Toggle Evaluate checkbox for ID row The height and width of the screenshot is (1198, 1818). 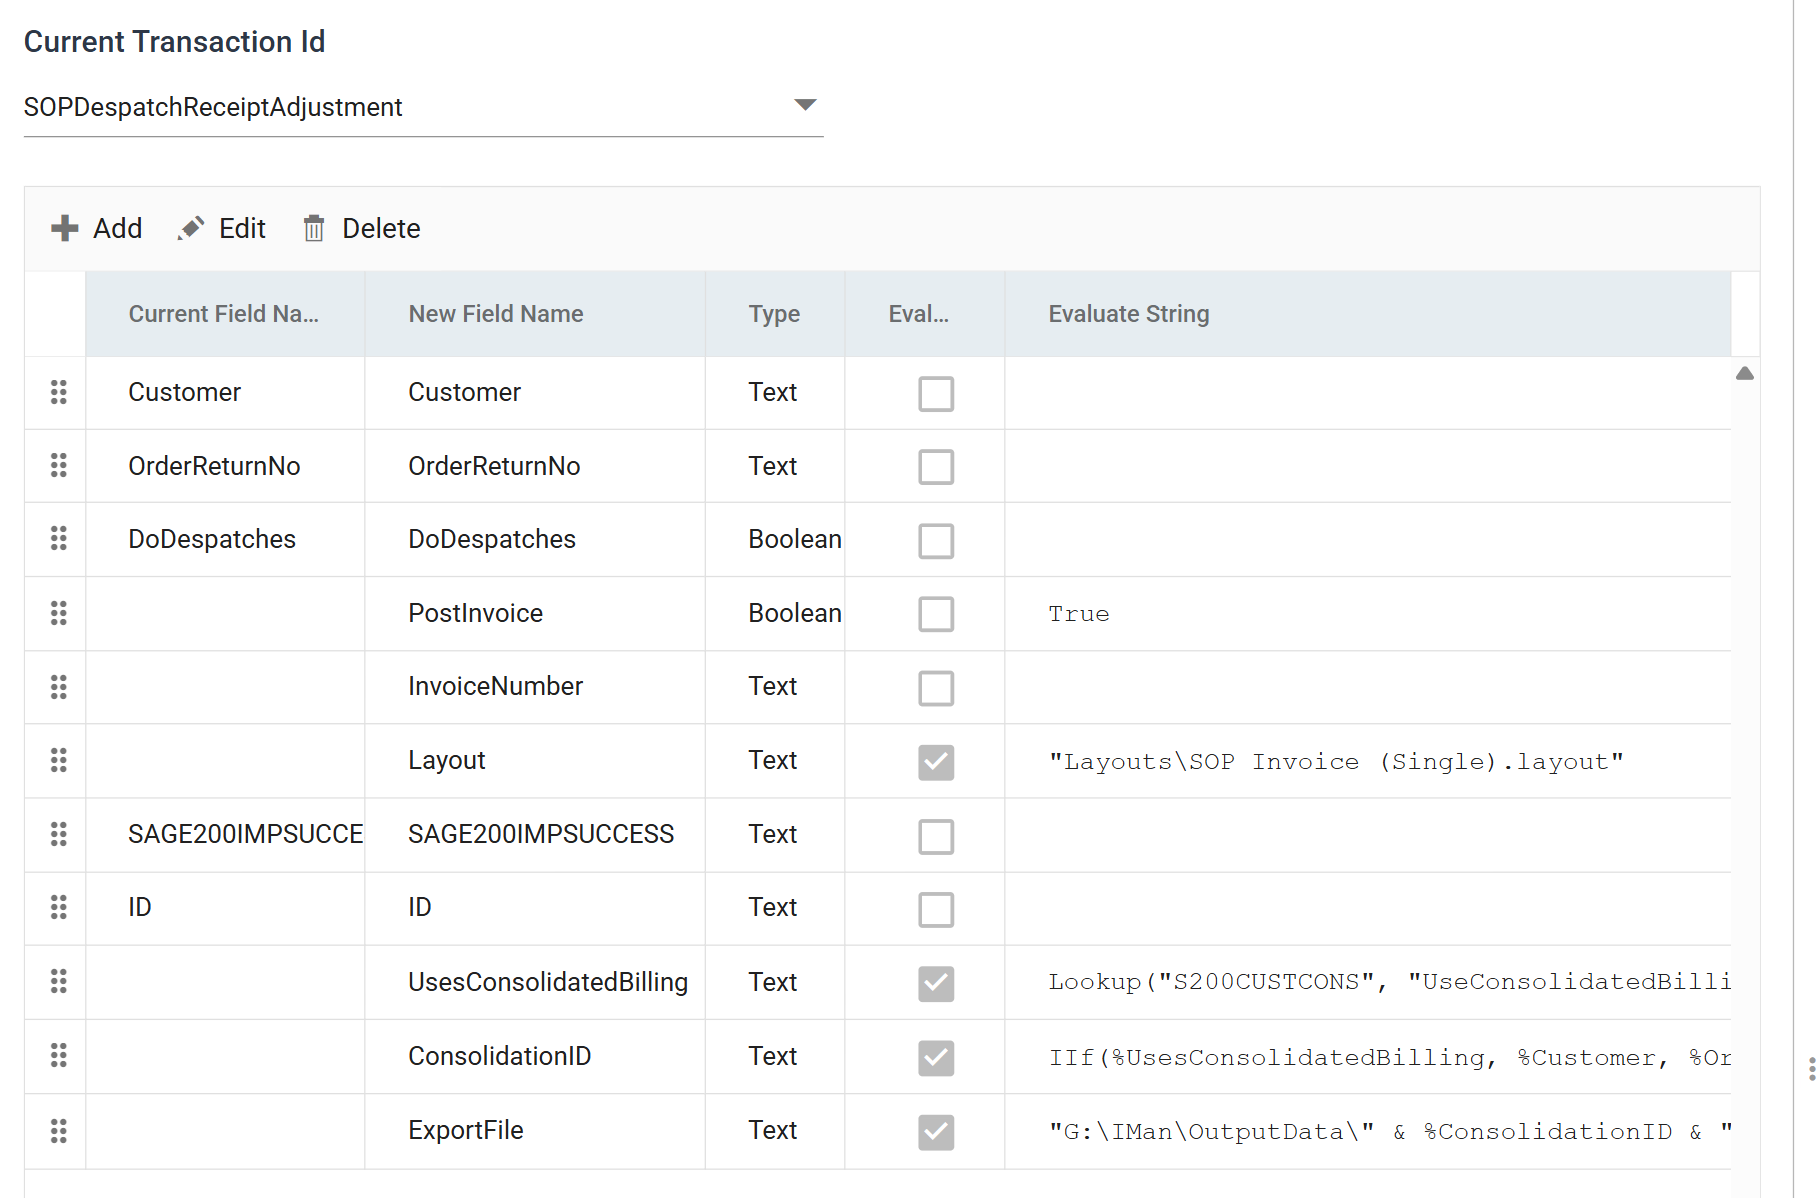pos(936,909)
